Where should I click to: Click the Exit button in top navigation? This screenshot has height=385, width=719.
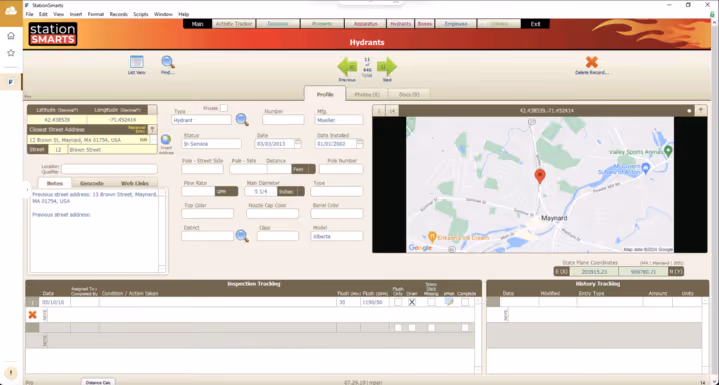point(536,24)
